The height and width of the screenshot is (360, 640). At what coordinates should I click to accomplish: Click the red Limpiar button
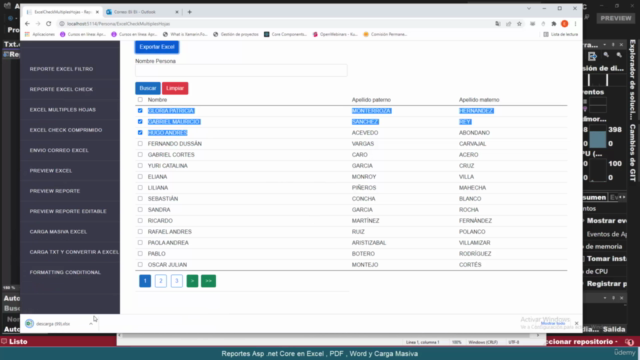pos(175,88)
